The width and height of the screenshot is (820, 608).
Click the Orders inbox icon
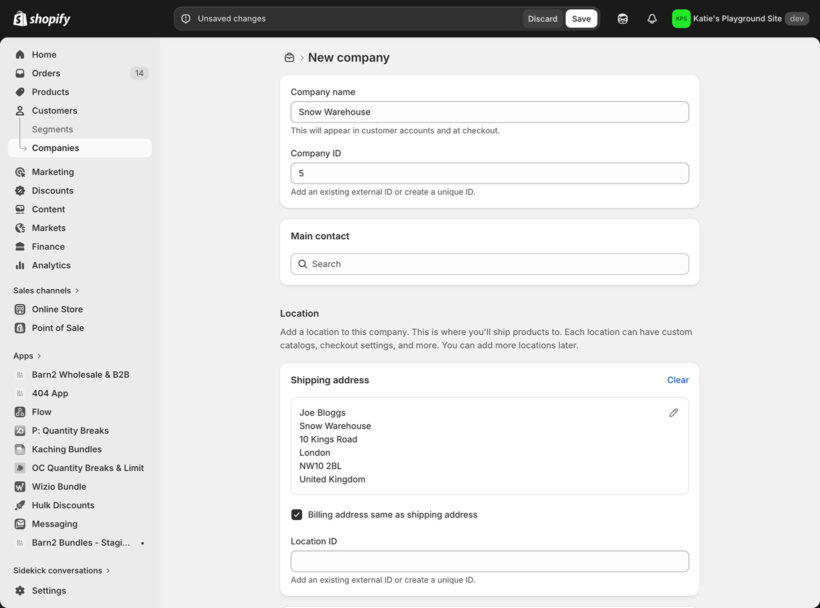pos(20,73)
